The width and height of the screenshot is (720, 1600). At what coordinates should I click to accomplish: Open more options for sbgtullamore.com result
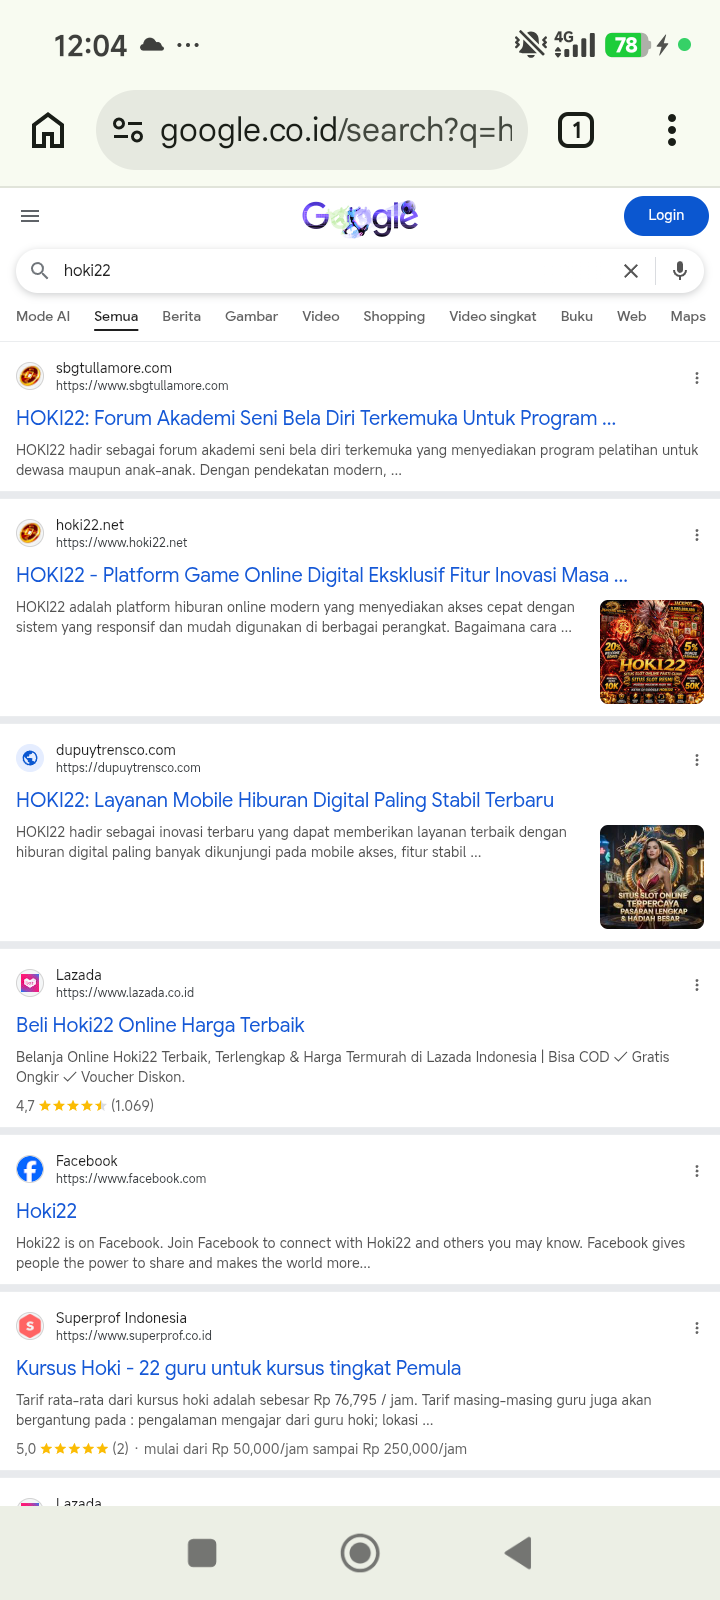[x=697, y=378]
